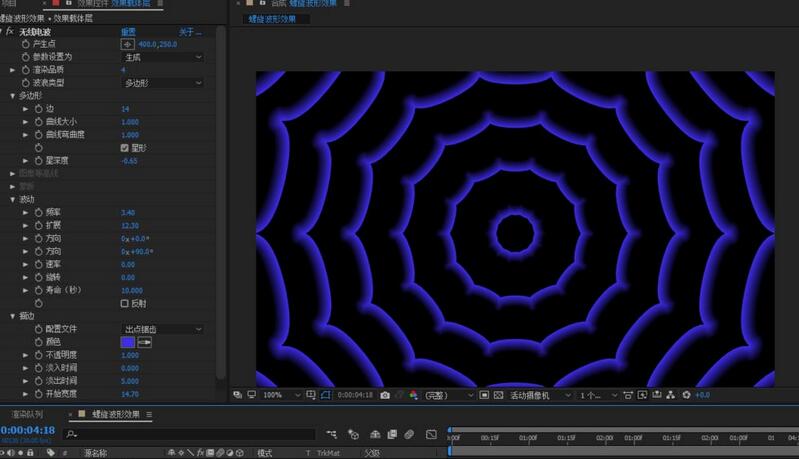This screenshot has height=459, width=799.
Task: Click the stopwatch icon for 寿命（秒）
Action: pos(38,290)
